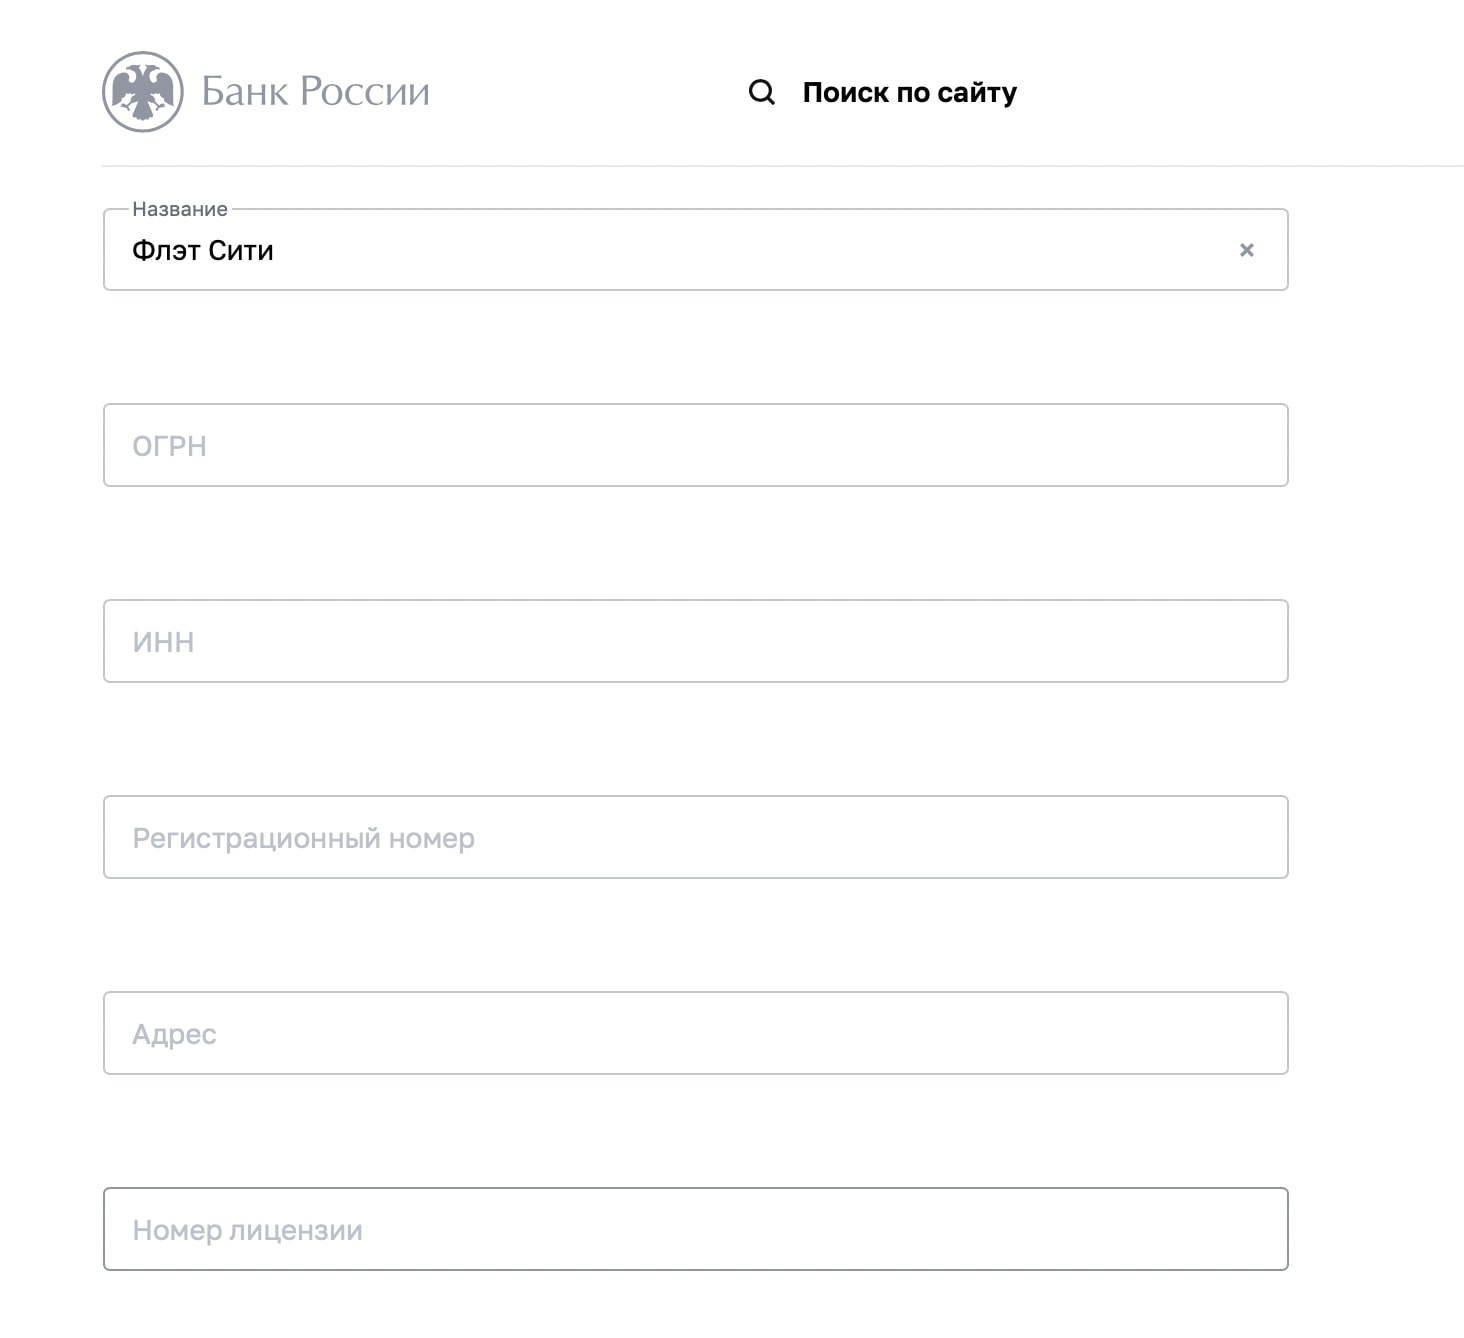
Task: Activate the ИНН input field
Action: tap(695, 641)
